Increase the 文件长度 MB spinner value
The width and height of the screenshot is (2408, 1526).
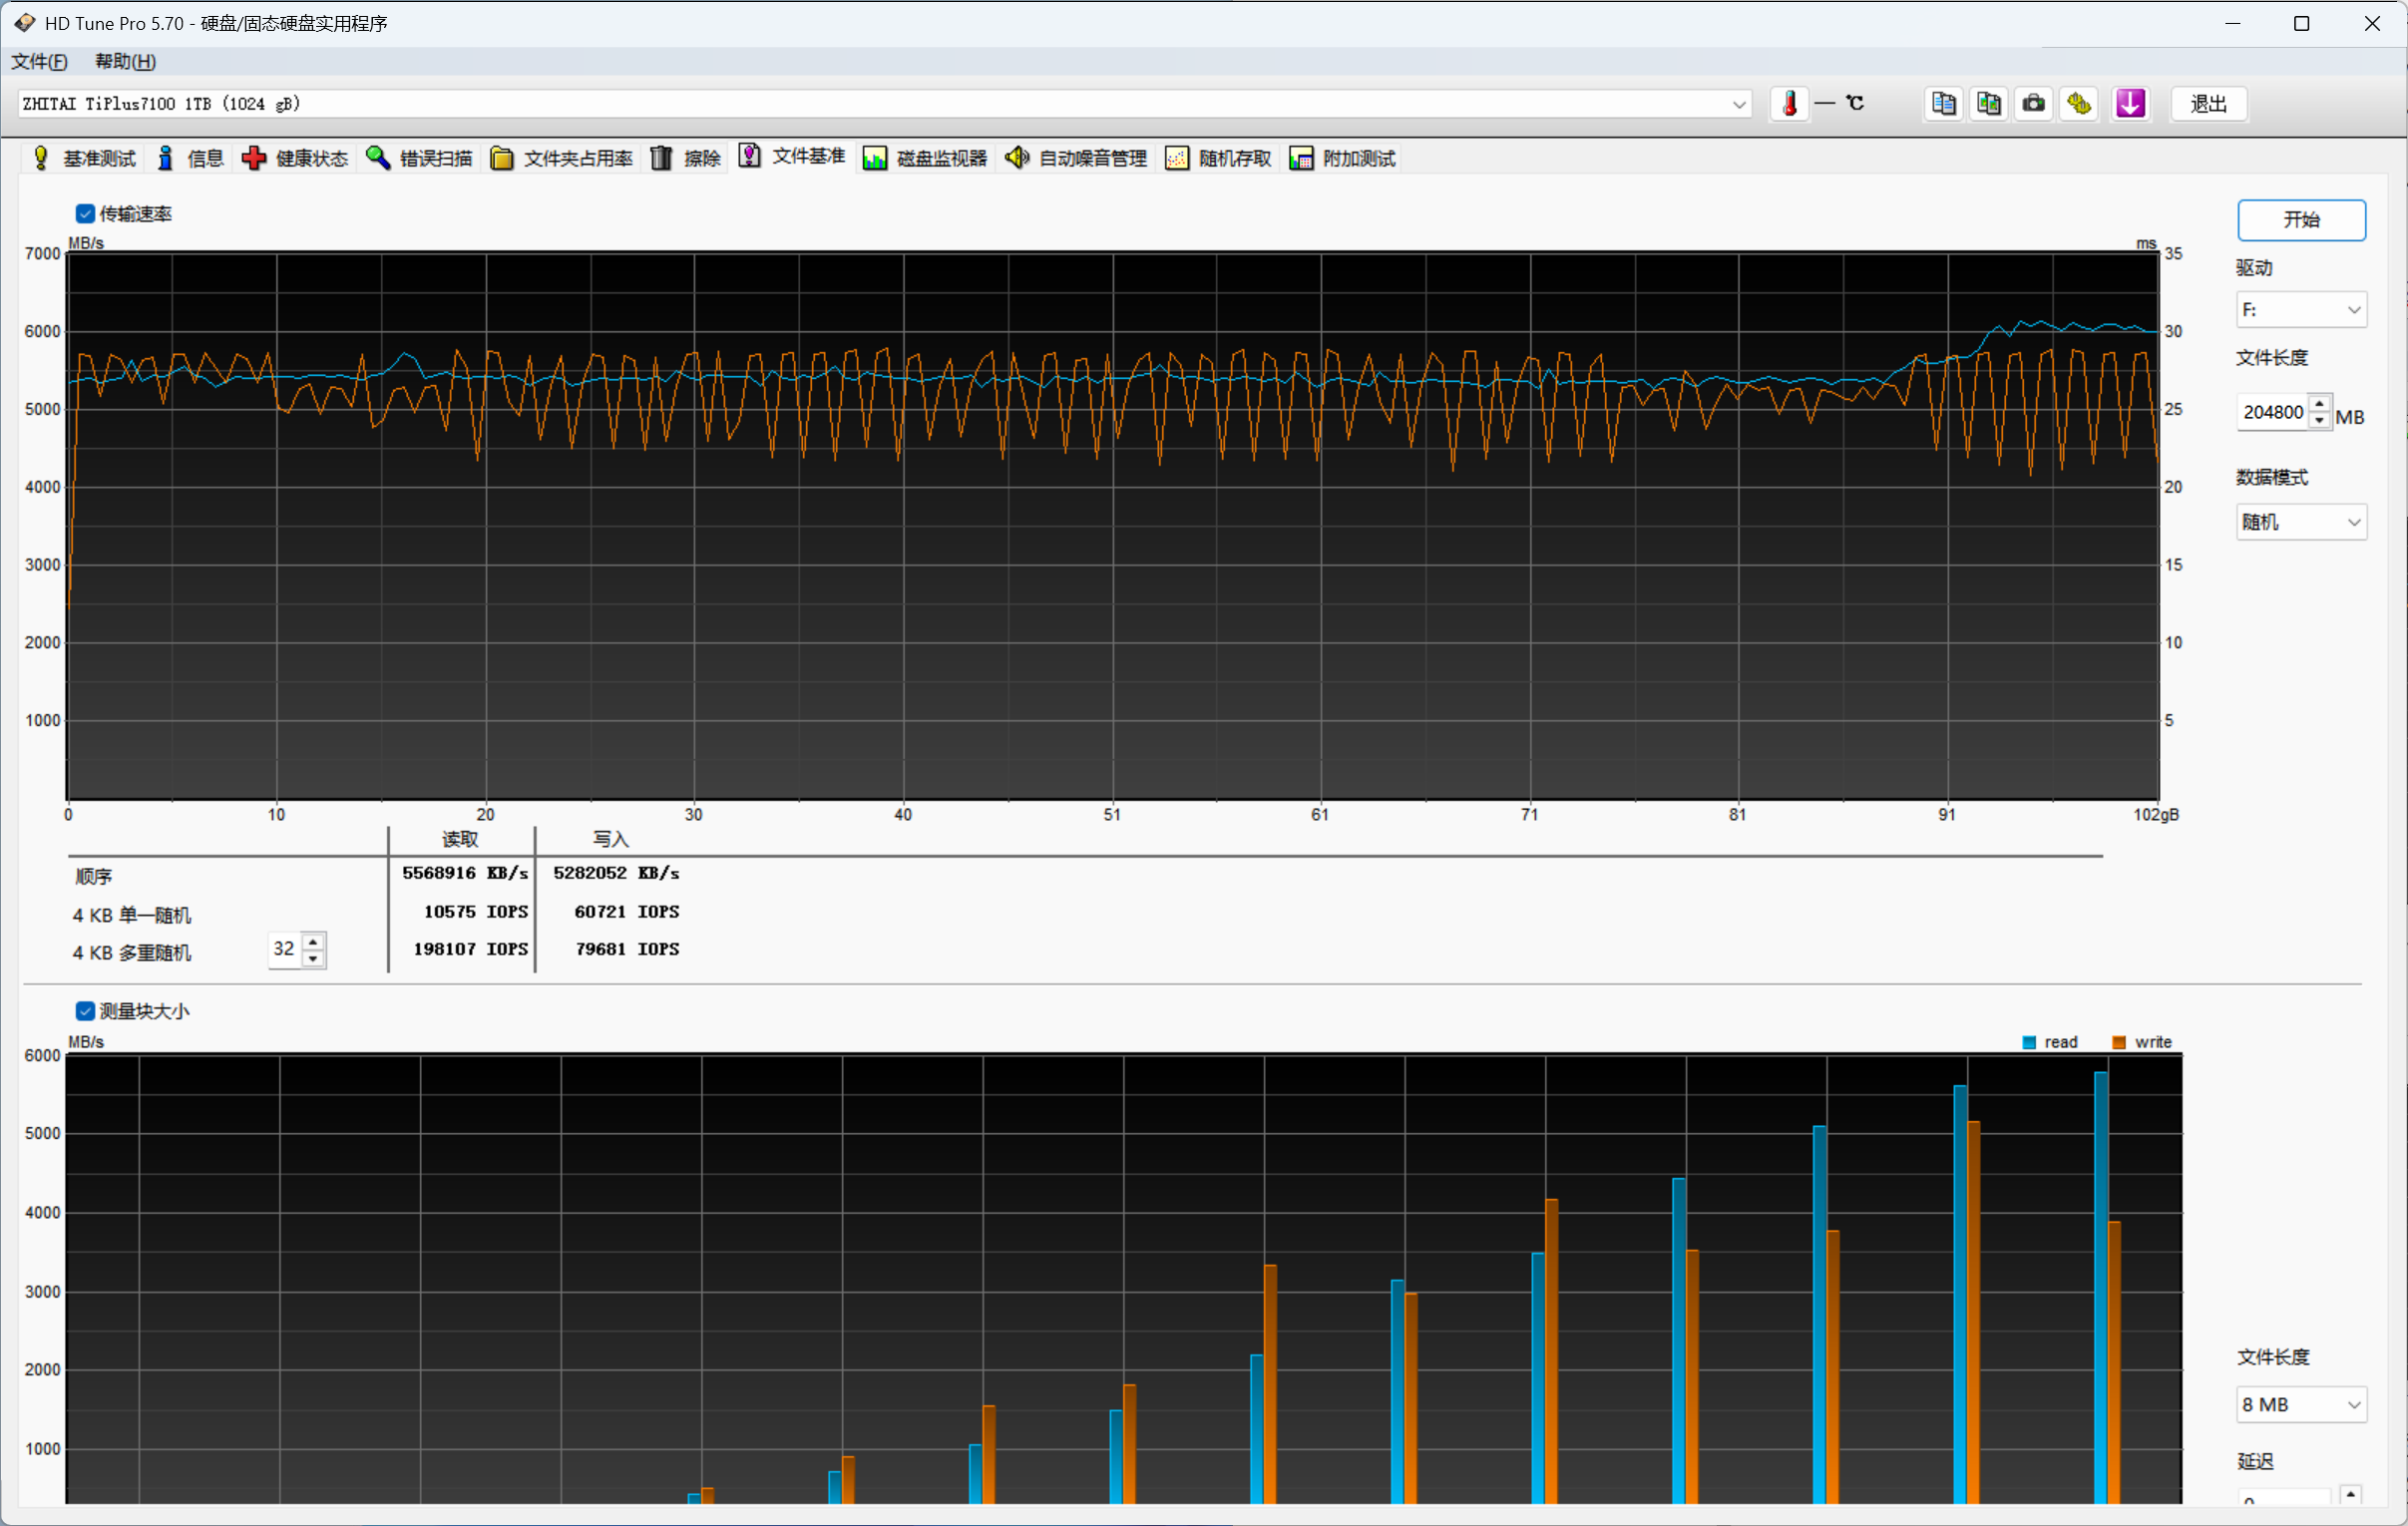(2320, 403)
